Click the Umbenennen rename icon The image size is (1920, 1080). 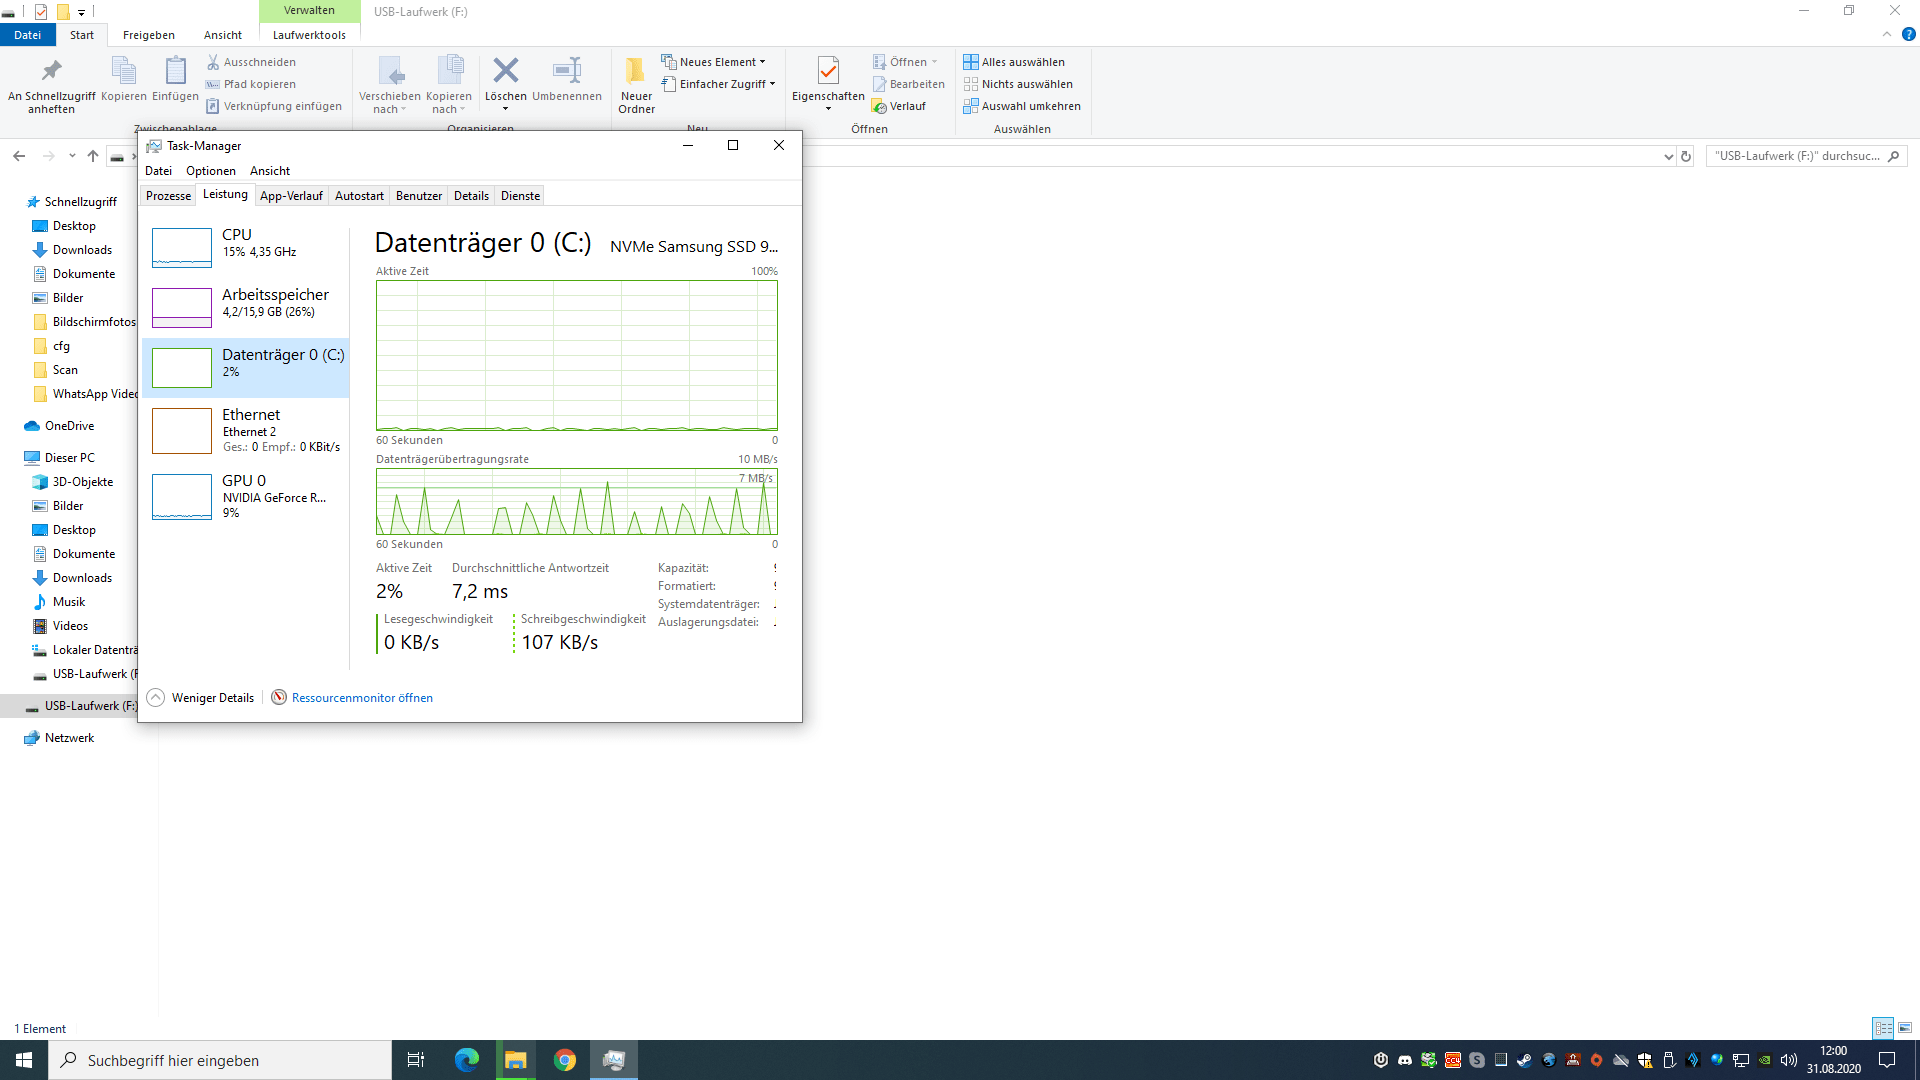pos(567,70)
